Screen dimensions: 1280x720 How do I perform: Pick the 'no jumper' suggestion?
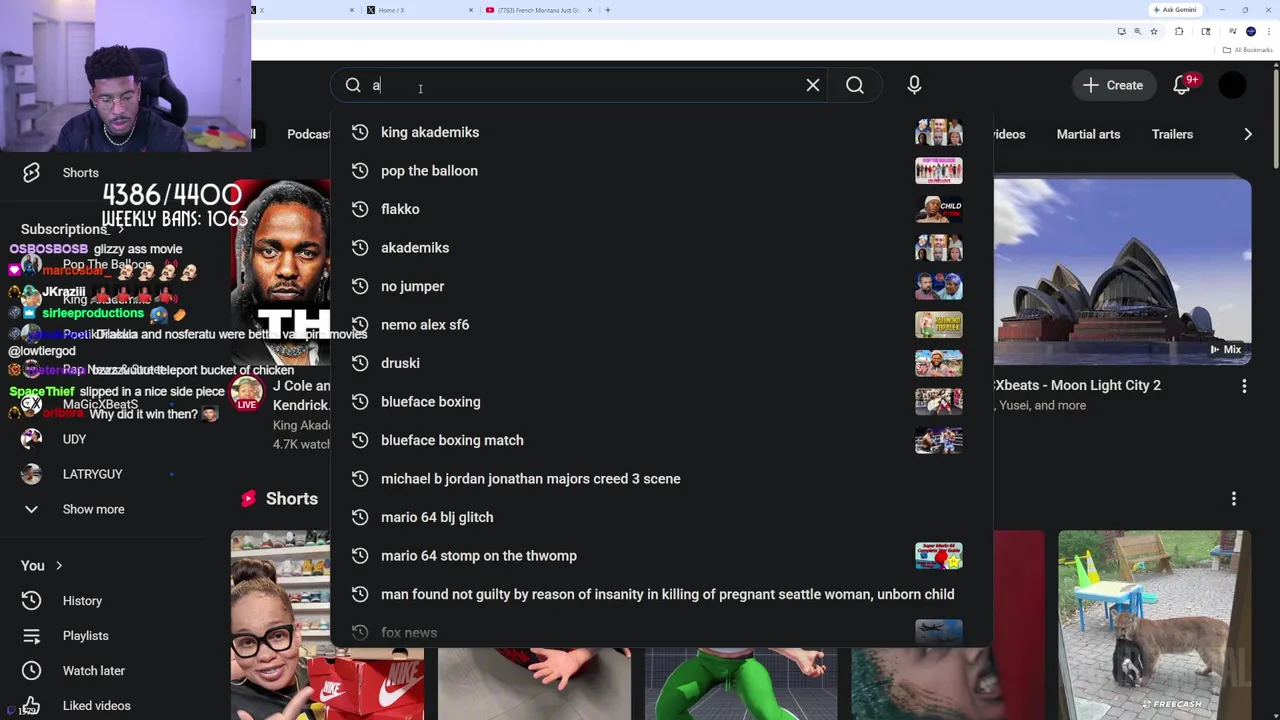tap(661, 286)
